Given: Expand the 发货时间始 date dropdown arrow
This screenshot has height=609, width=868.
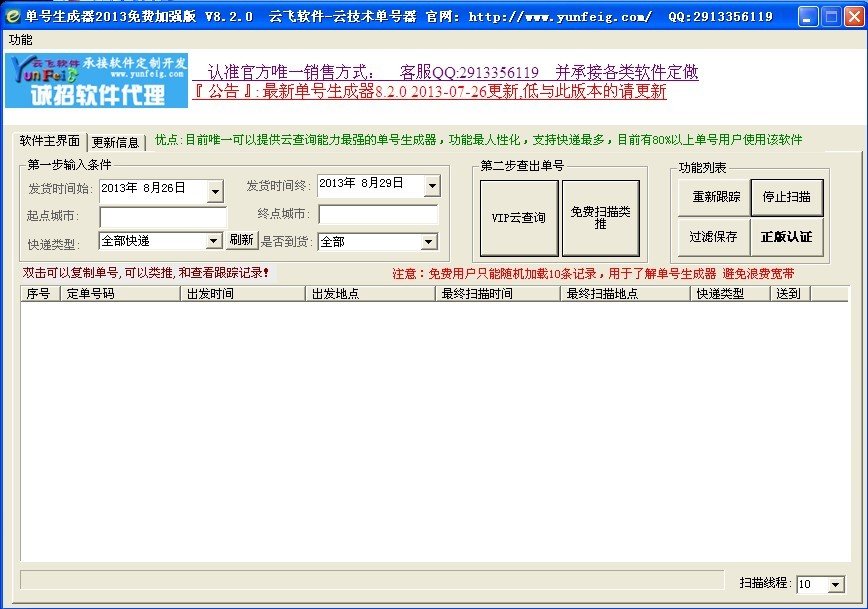Looking at the screenshot, I should tap(215, 192).
